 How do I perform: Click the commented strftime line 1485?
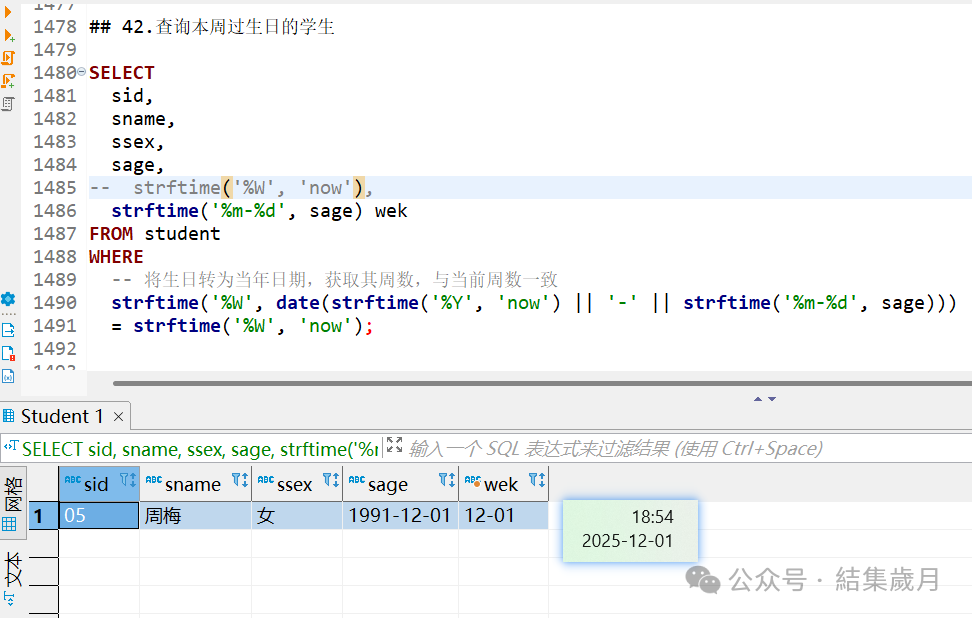(231, 188)
